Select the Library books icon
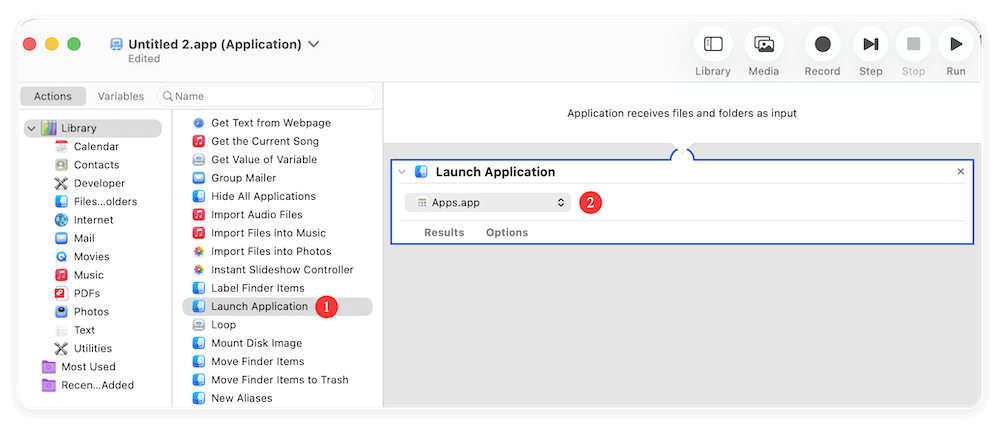The height and width of the screenshot is (426, 1000). point(49,128)
